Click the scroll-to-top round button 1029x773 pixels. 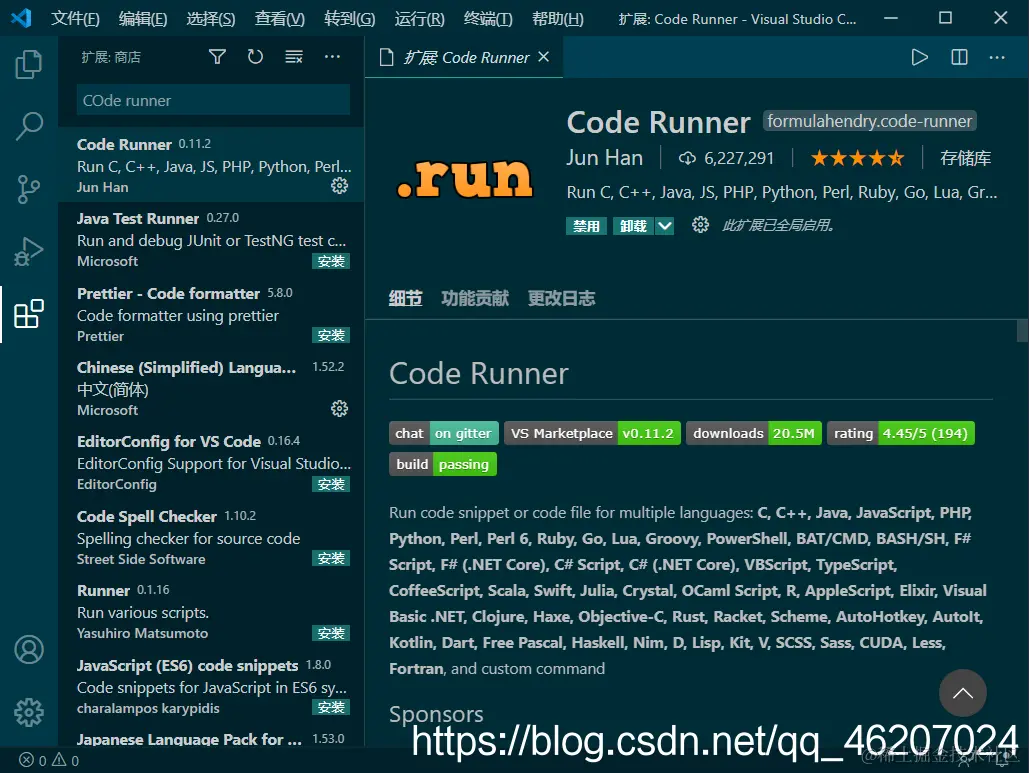[962, 693]
